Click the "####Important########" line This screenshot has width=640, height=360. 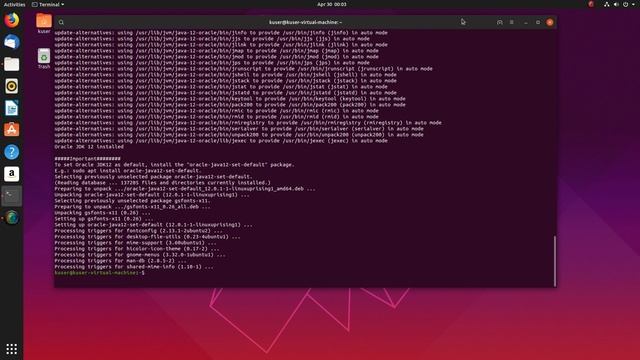(x=87, y=158)
